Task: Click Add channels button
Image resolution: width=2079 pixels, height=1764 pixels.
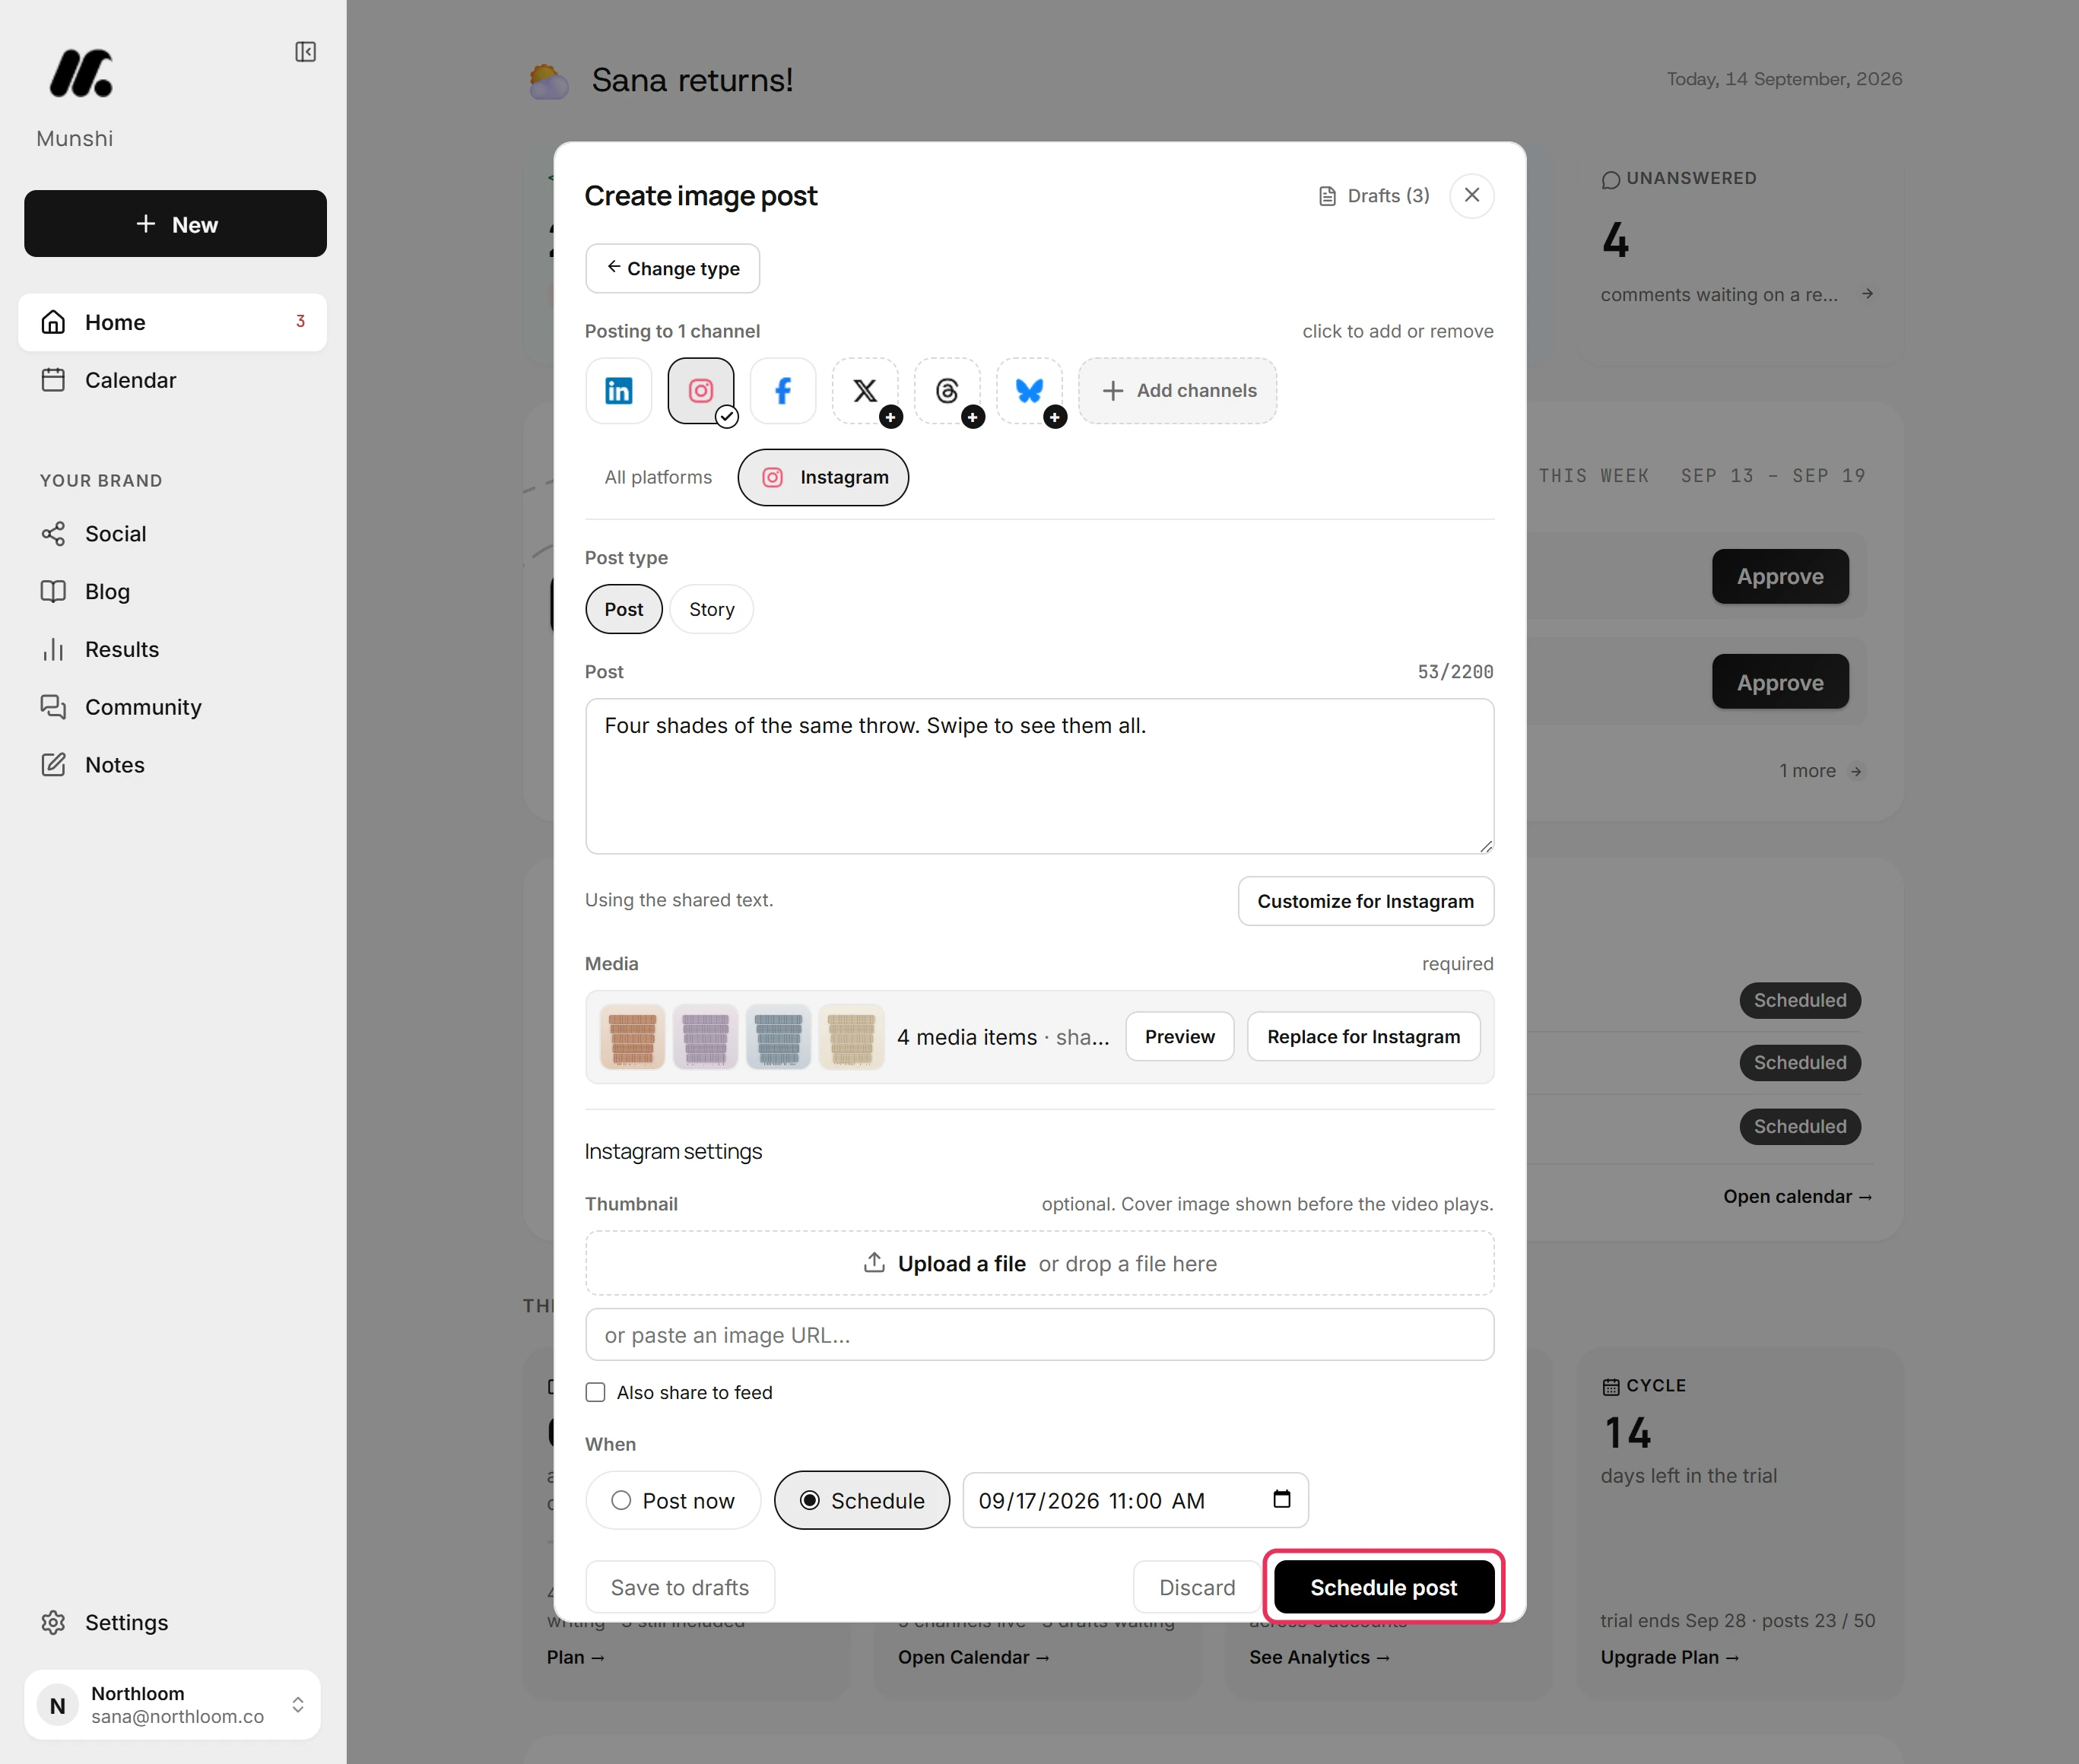Action: [x=1178, y=391]
